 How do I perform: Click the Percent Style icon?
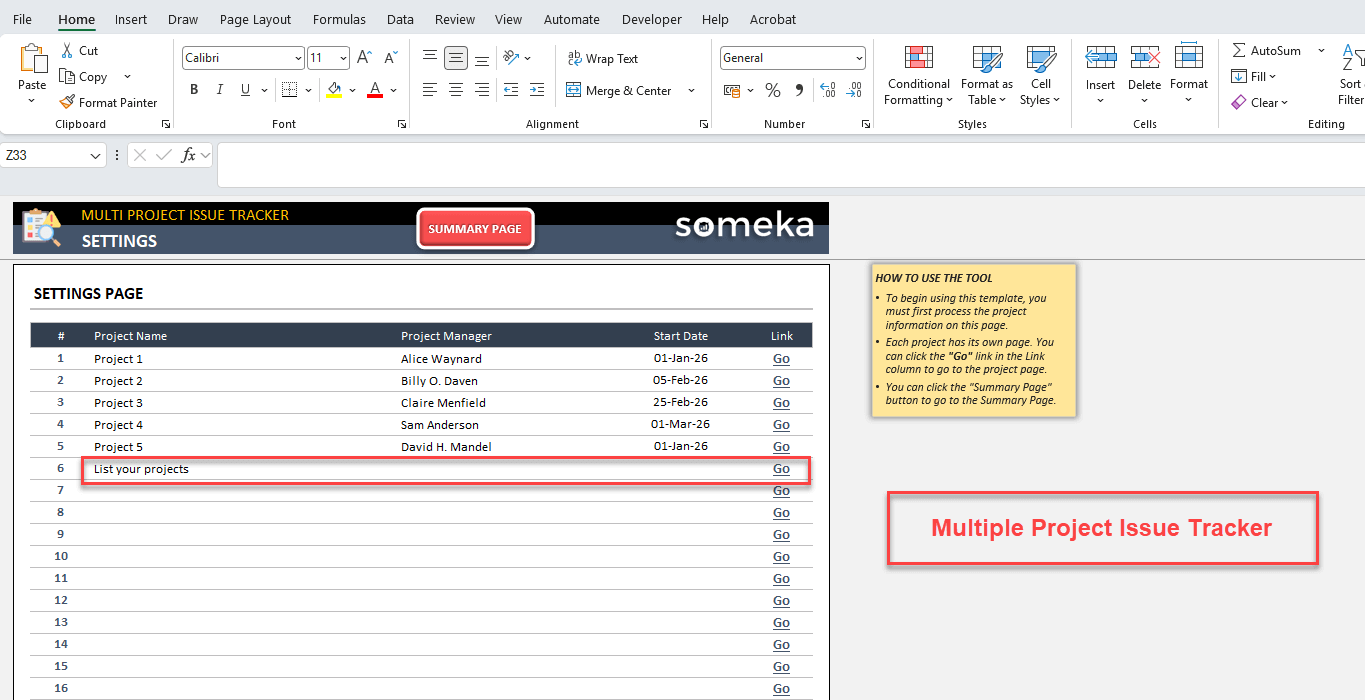[772, 90]
